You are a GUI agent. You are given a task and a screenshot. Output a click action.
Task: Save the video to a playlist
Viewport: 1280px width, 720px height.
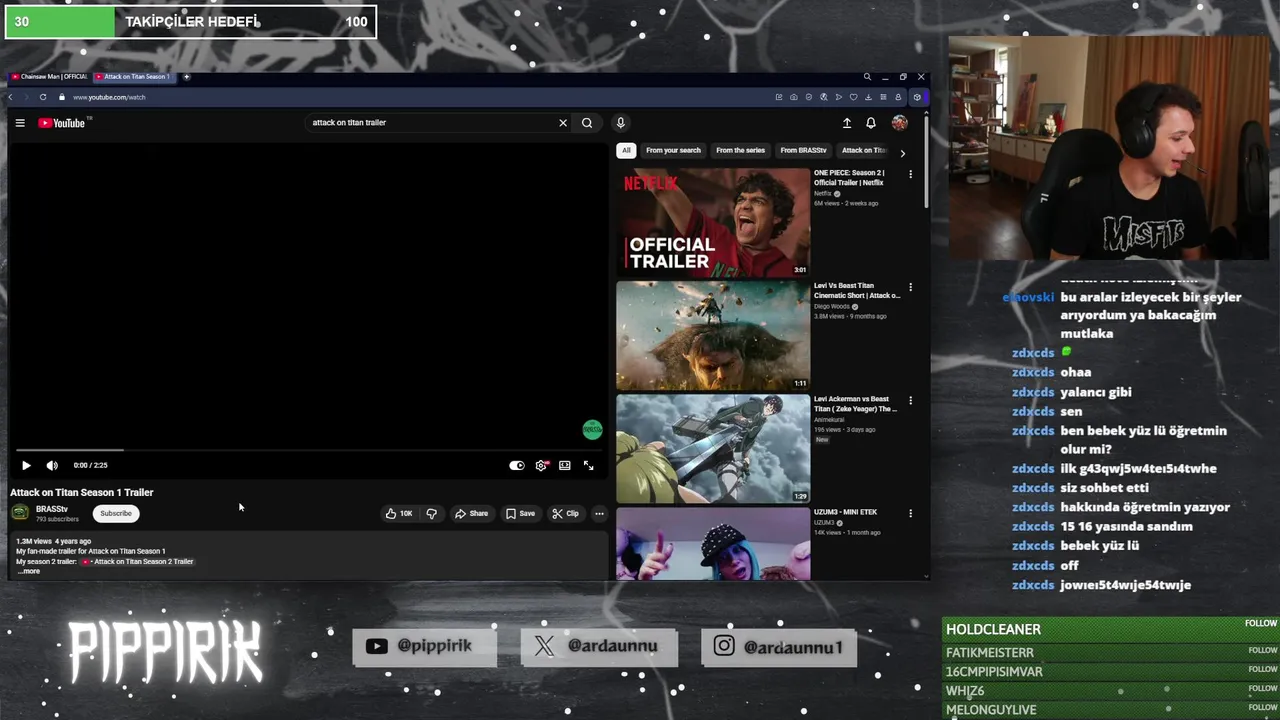point(520,514)
